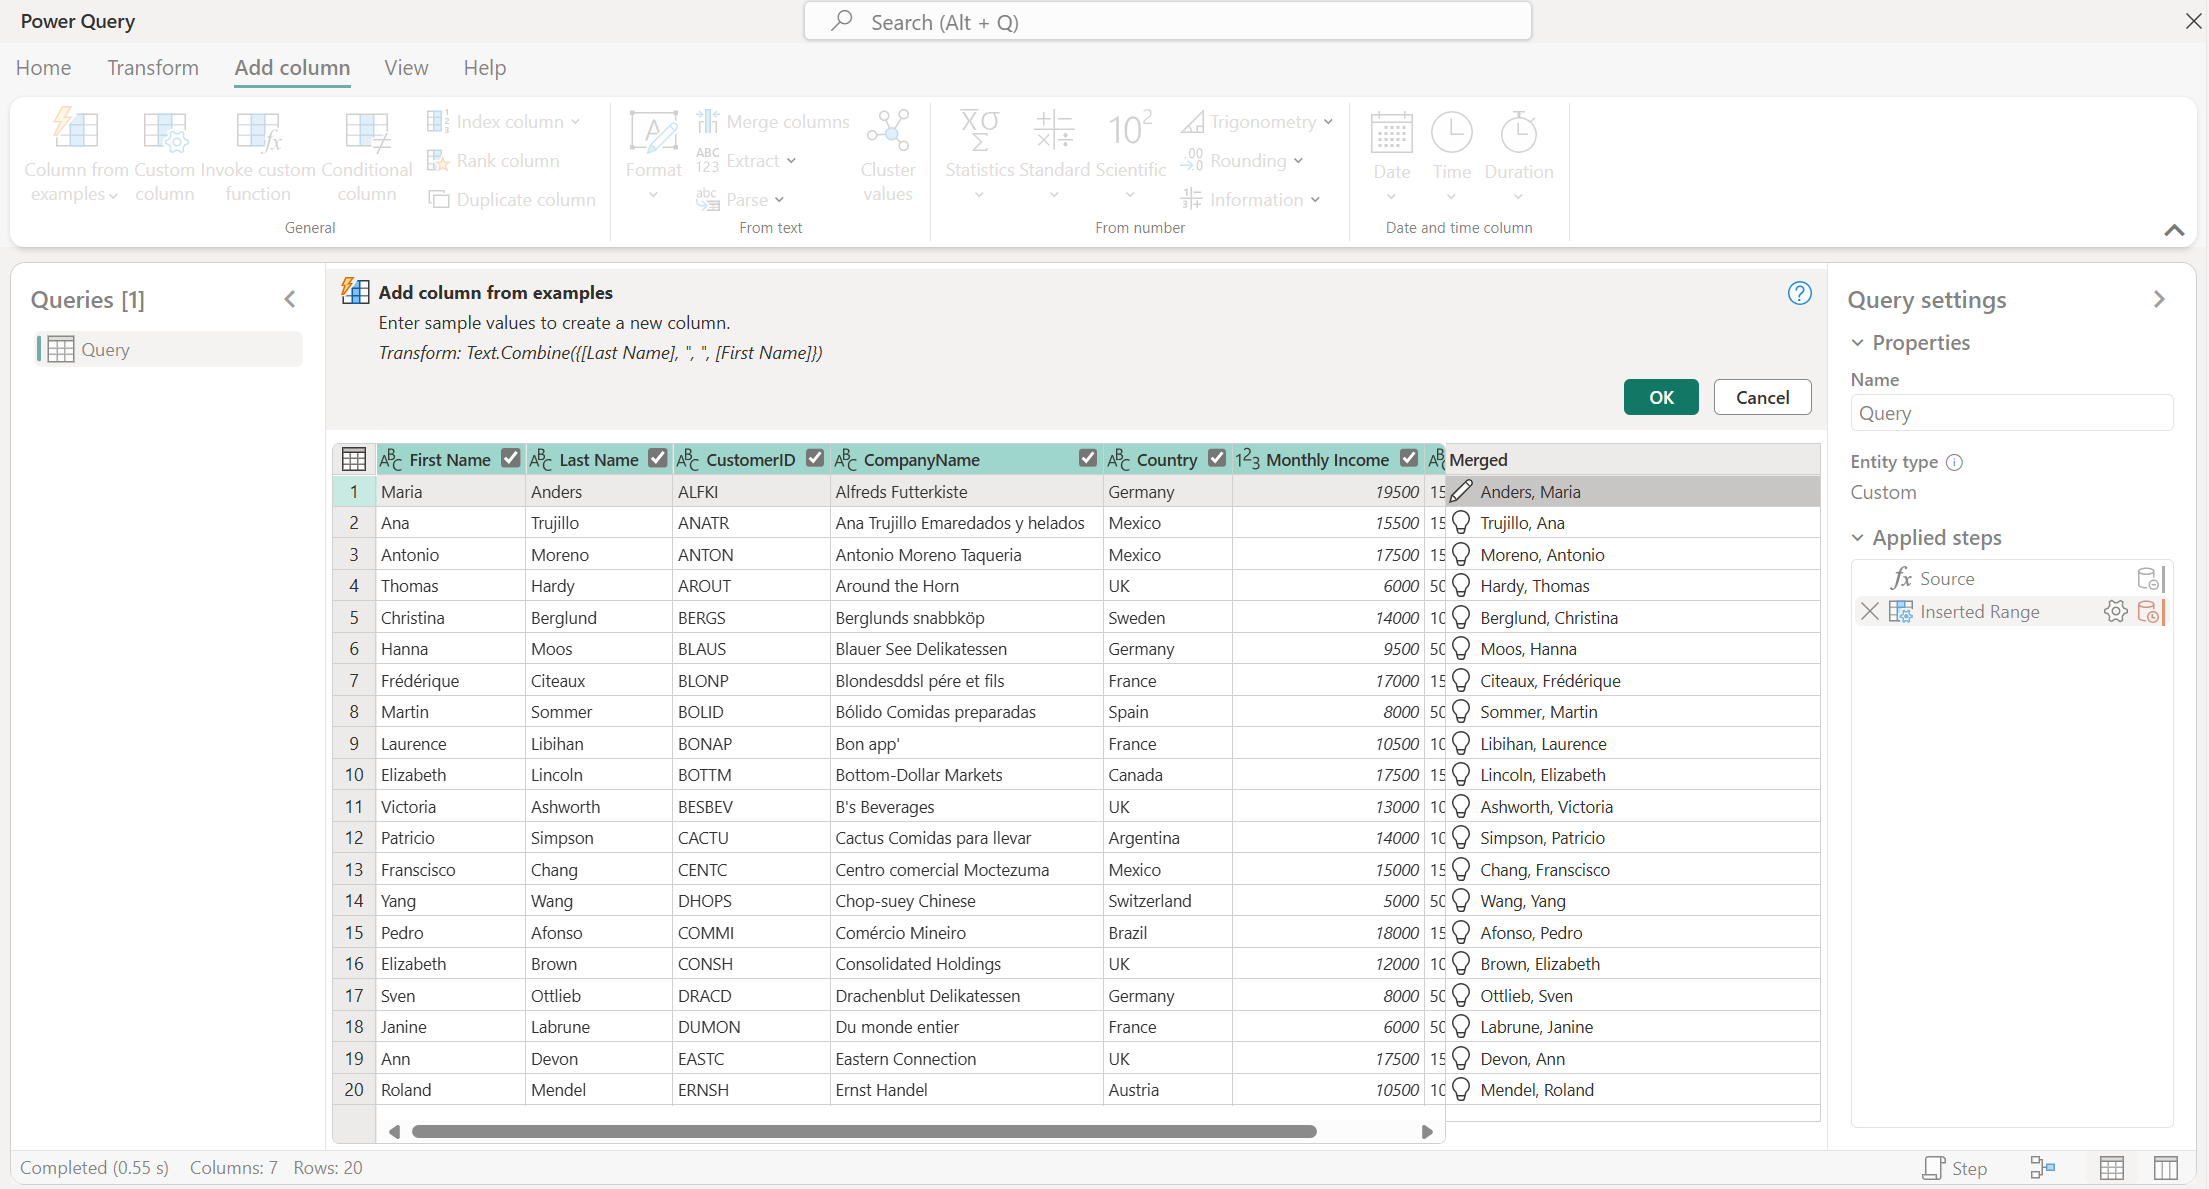Click the OK button to confirm
The image size is (2209, 1189).
1660,397
